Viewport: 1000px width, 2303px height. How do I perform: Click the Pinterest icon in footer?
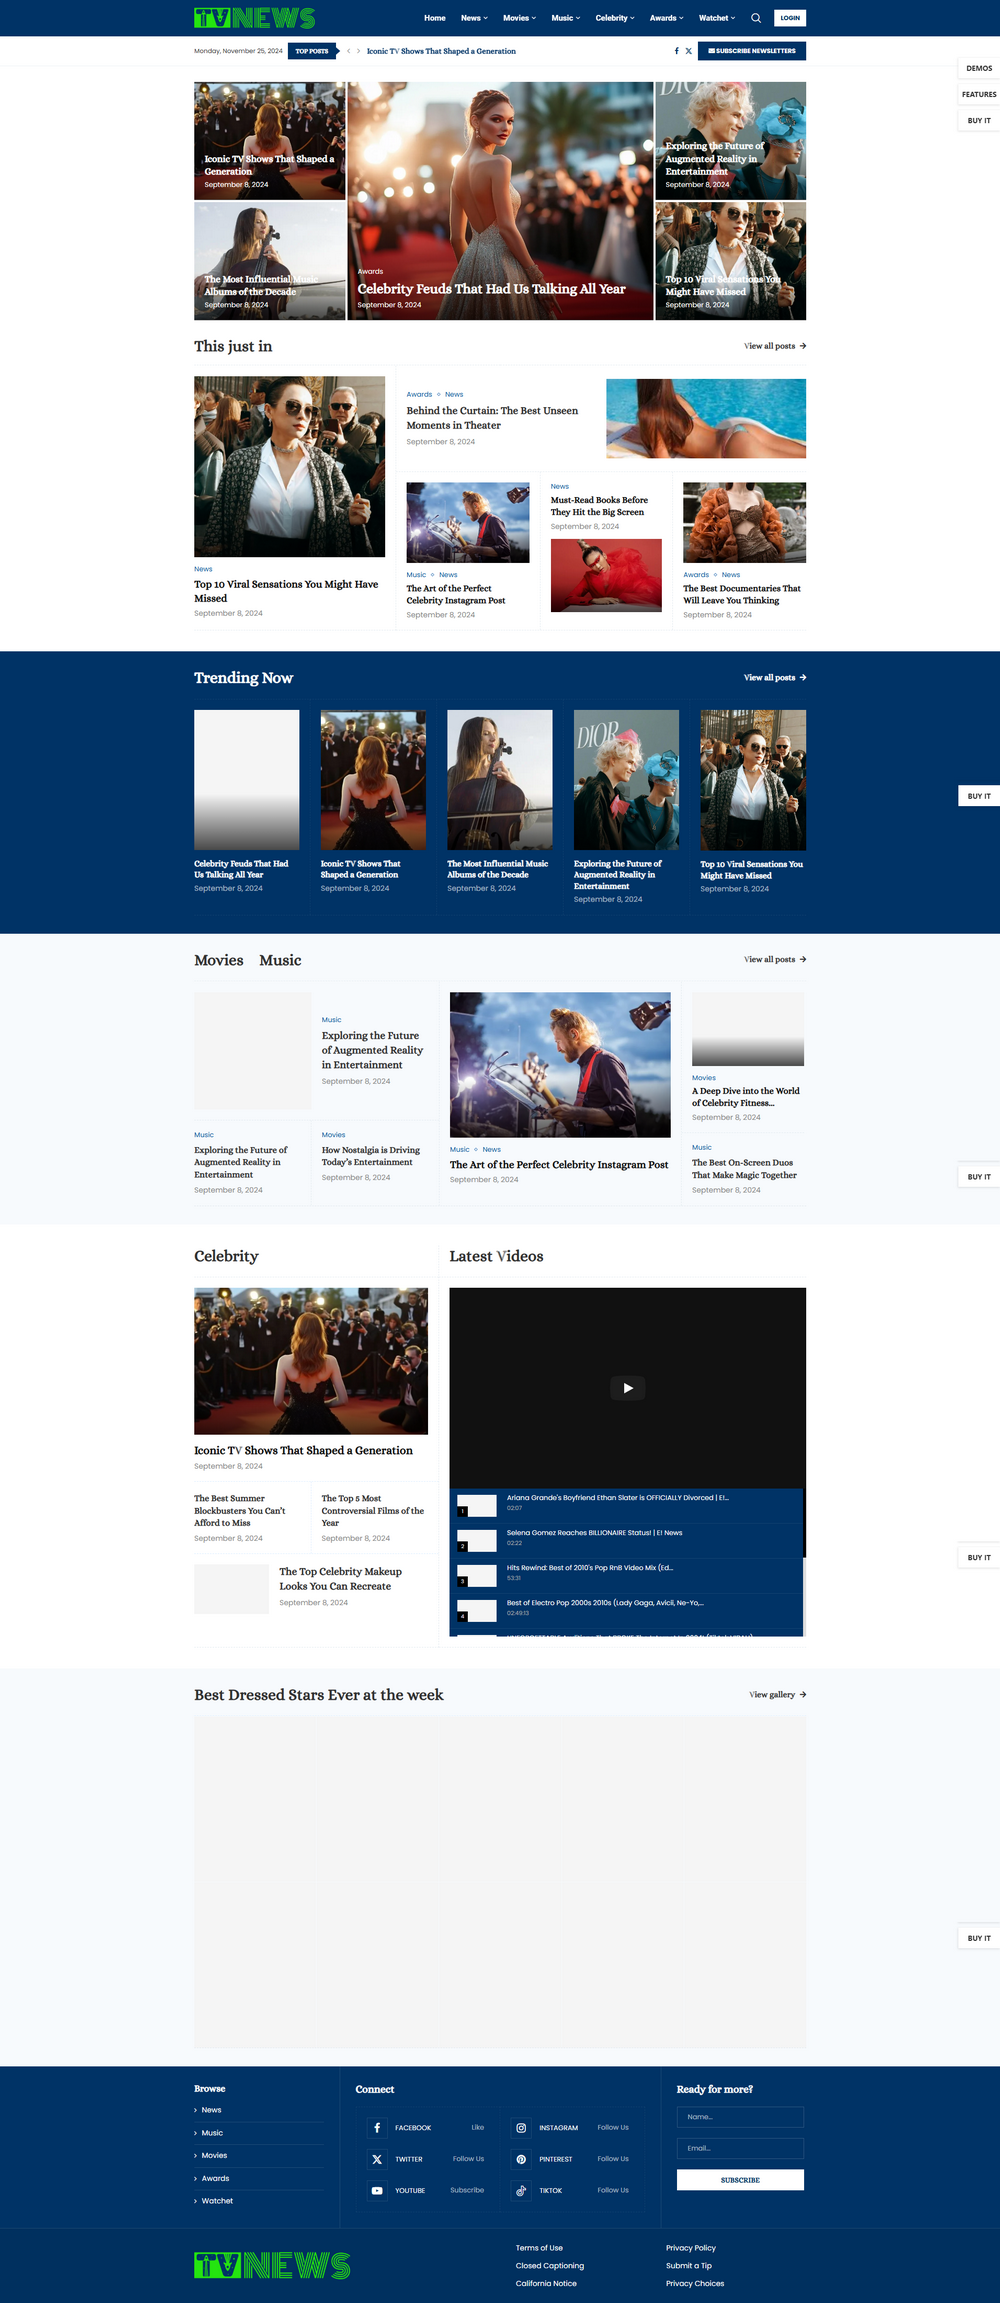pyautogui.click(x=521, y=2159)
